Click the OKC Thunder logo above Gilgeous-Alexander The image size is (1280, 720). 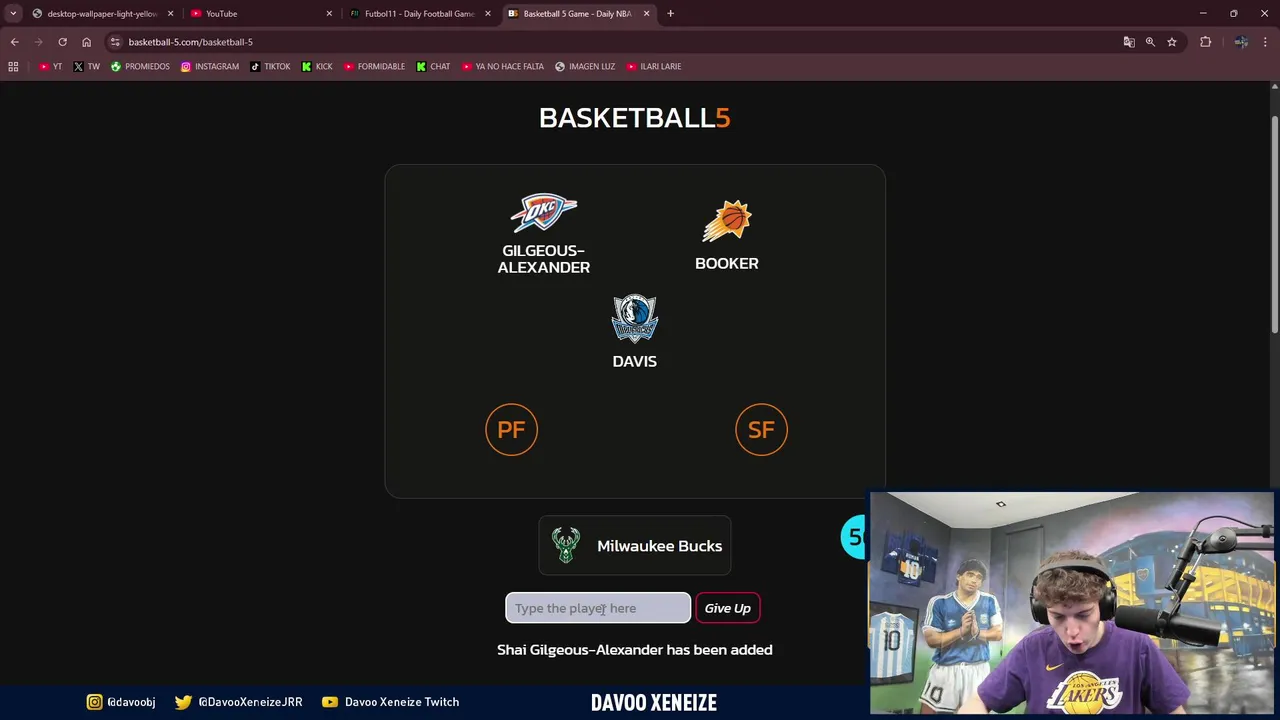tap(544, 213)
